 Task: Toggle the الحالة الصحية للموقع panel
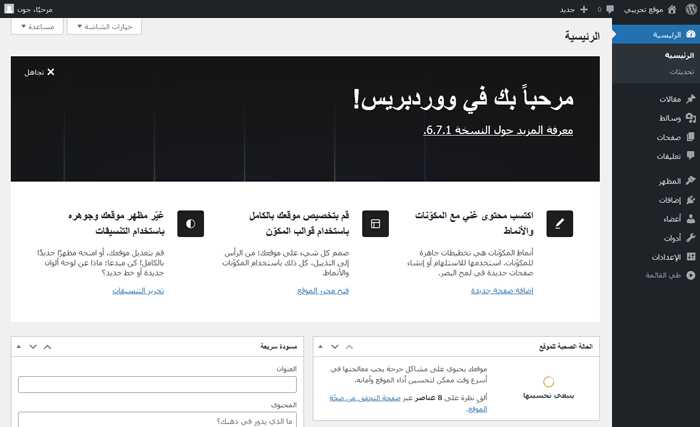320,347
